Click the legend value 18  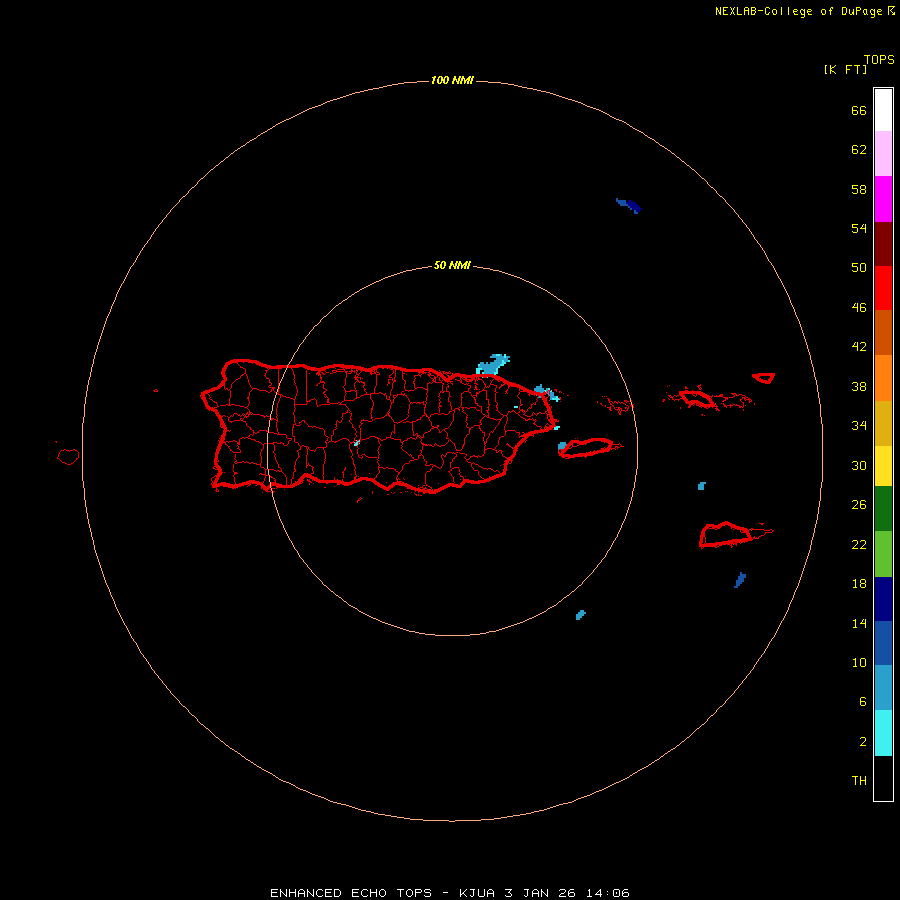pyautogui.click(x=859, y=584)
